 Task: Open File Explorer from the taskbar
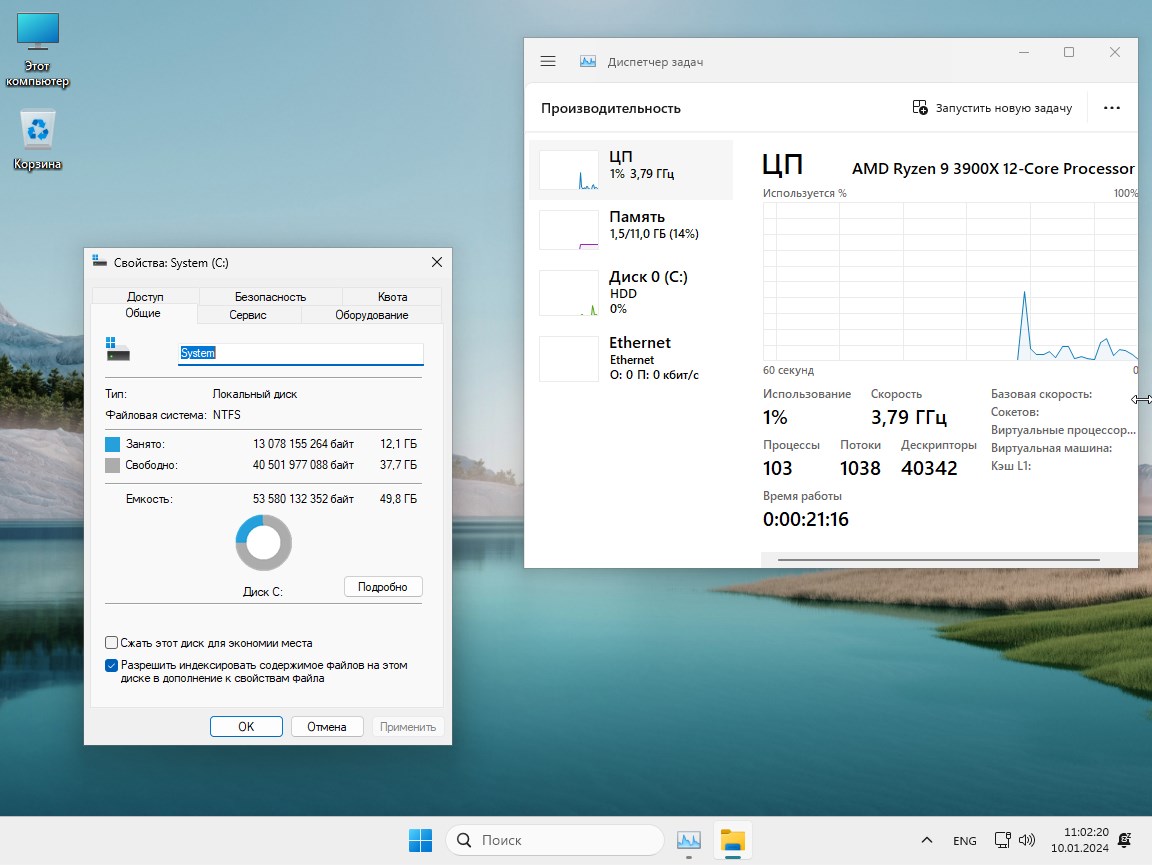pos(733,841)
